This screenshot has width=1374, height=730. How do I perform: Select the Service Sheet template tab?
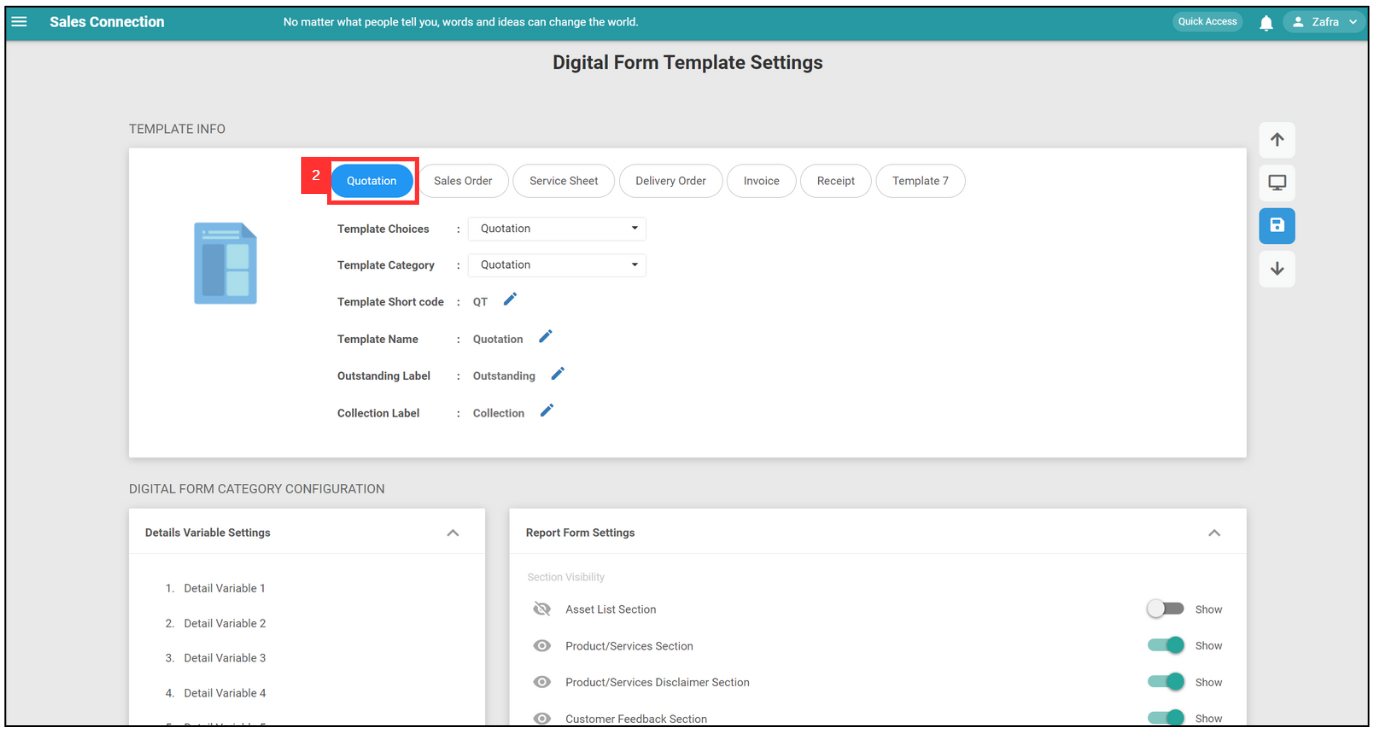(564, 181)
